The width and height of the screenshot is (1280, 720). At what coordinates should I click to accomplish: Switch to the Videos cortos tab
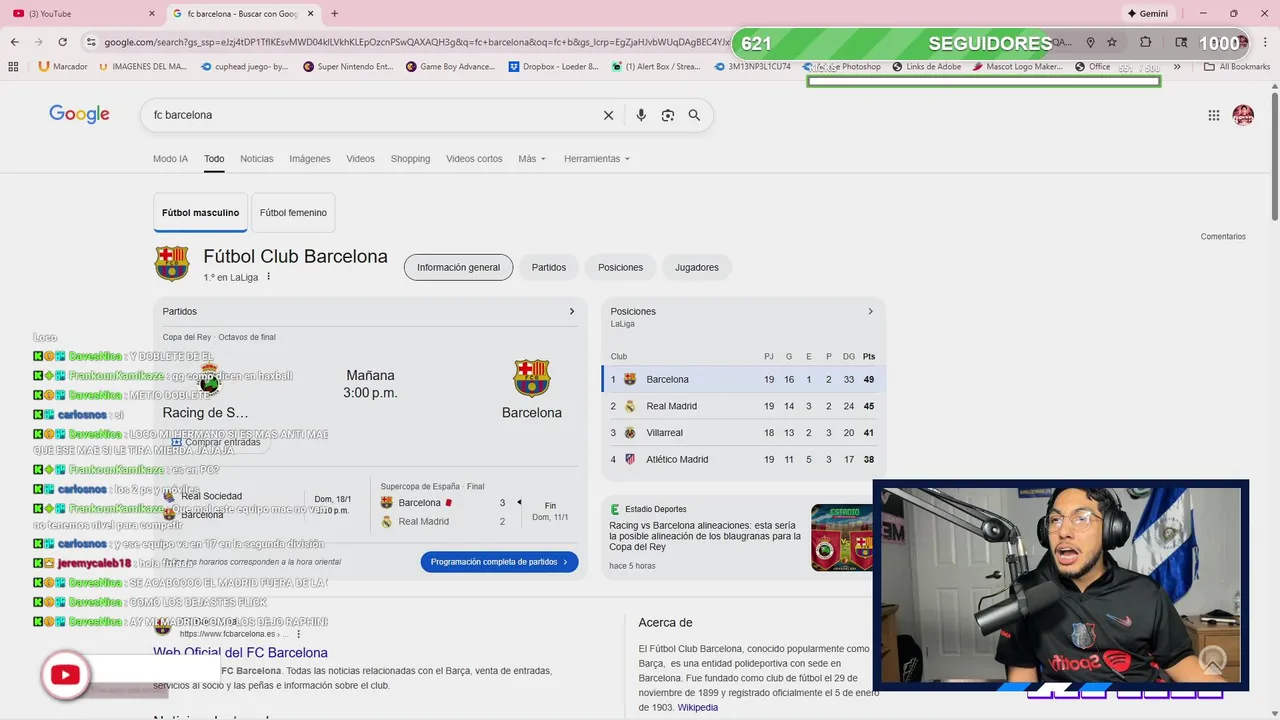pos(474,159)
